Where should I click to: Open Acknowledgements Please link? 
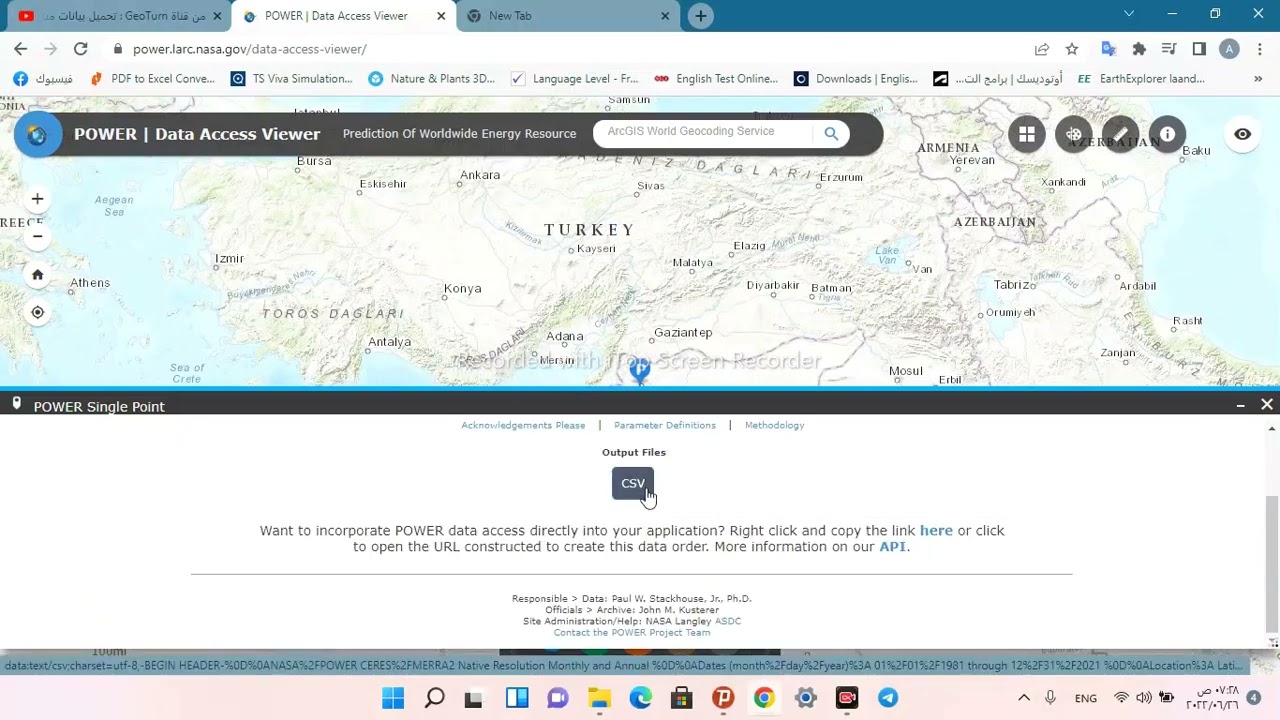tap(523, 425)
